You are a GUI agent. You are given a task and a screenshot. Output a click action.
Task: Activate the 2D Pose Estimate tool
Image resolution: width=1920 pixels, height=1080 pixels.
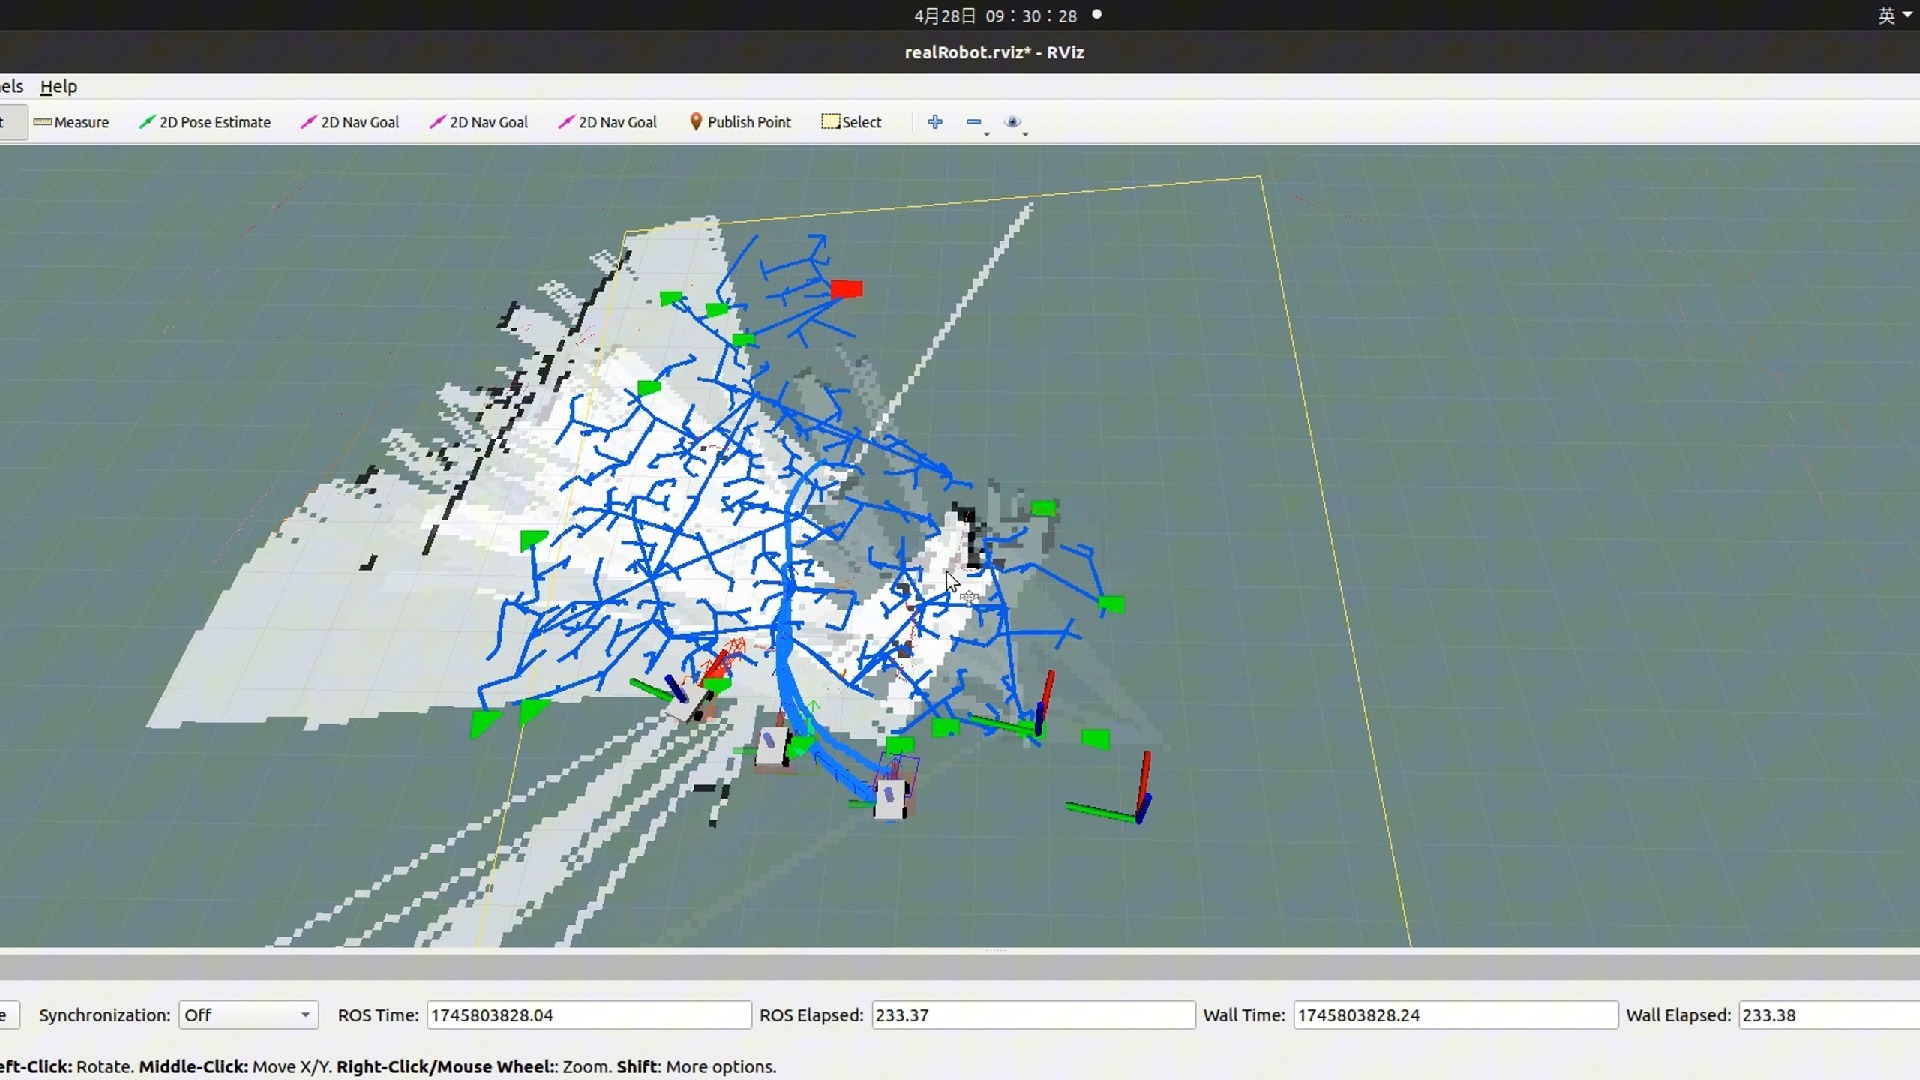pos(205,122)
